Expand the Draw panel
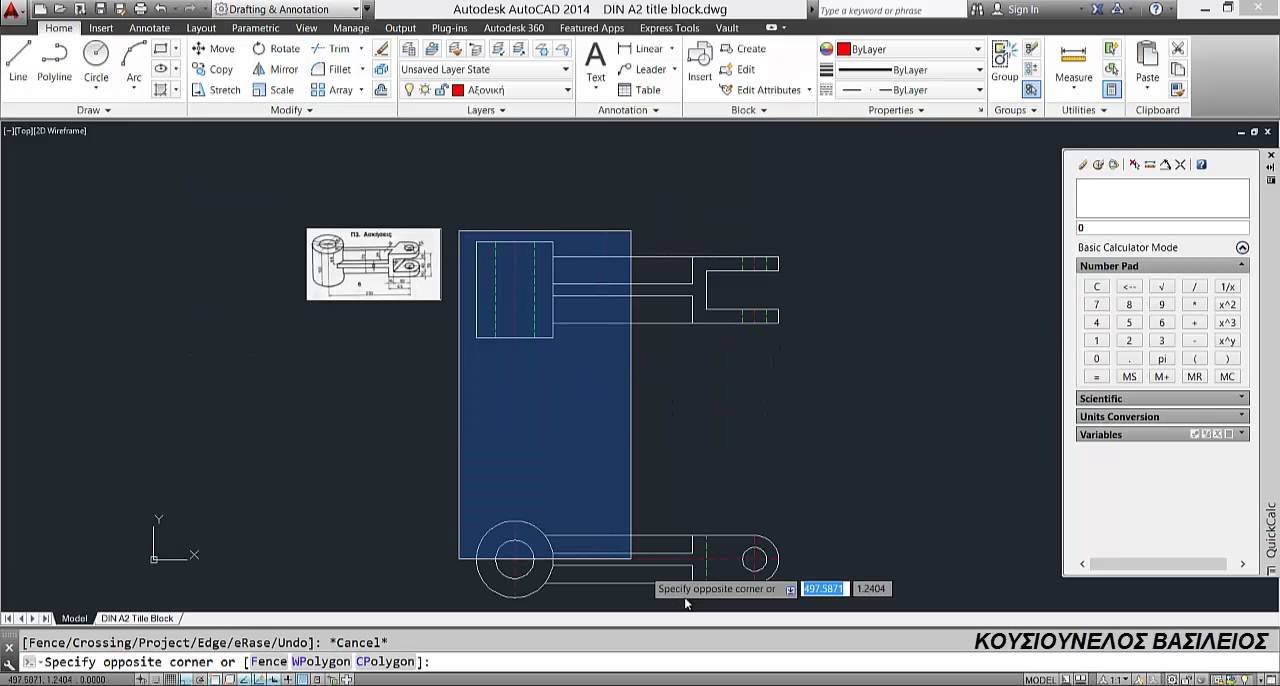This screenshot has height=686, width=1280. [94, 110]
